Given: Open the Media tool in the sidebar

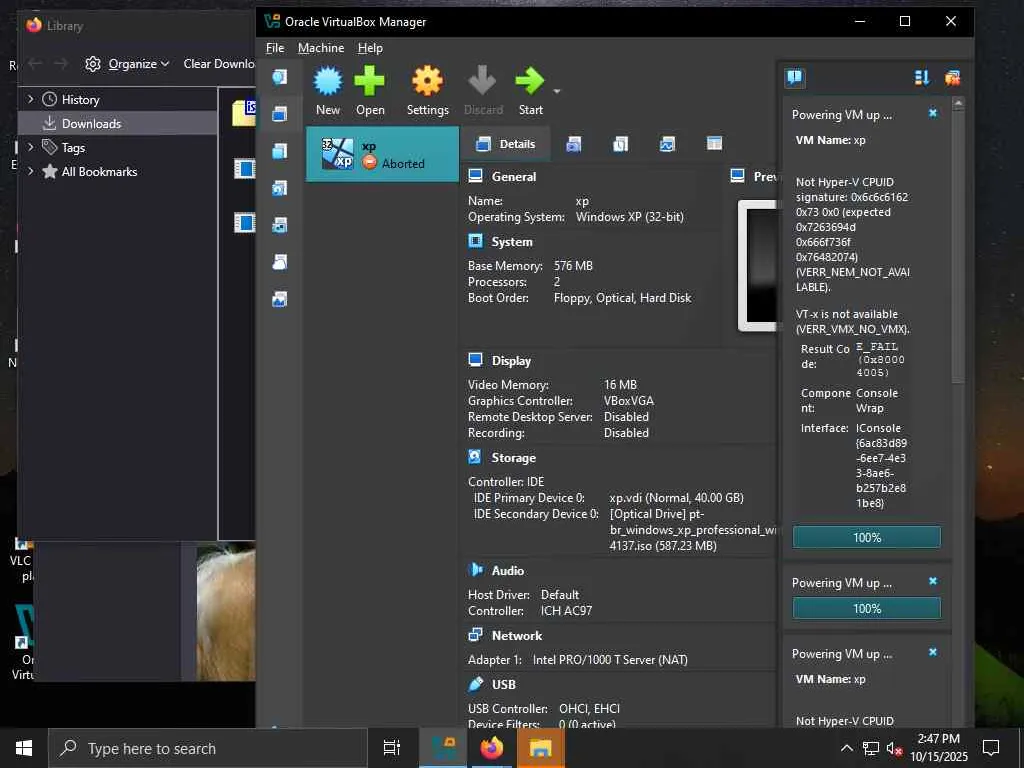Looking at the screenshot, I should click(x=280, y=189).
